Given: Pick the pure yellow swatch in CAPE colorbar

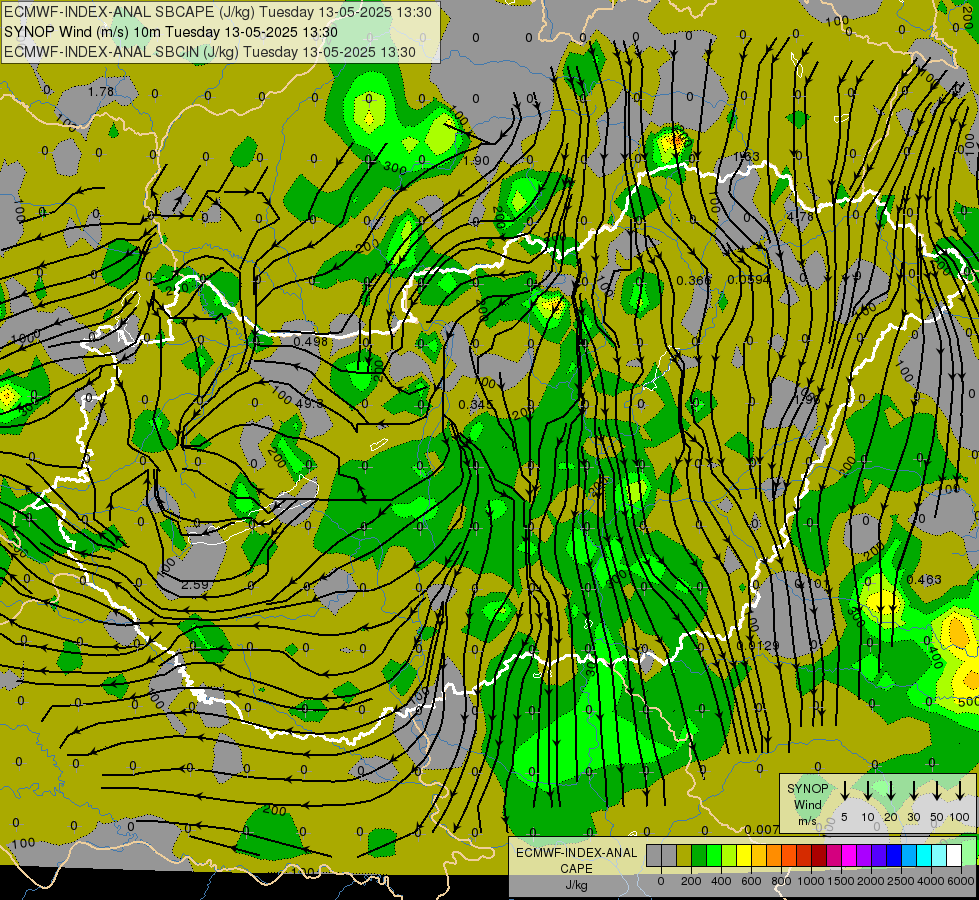Looking at the screenshot, I should 744,855.
